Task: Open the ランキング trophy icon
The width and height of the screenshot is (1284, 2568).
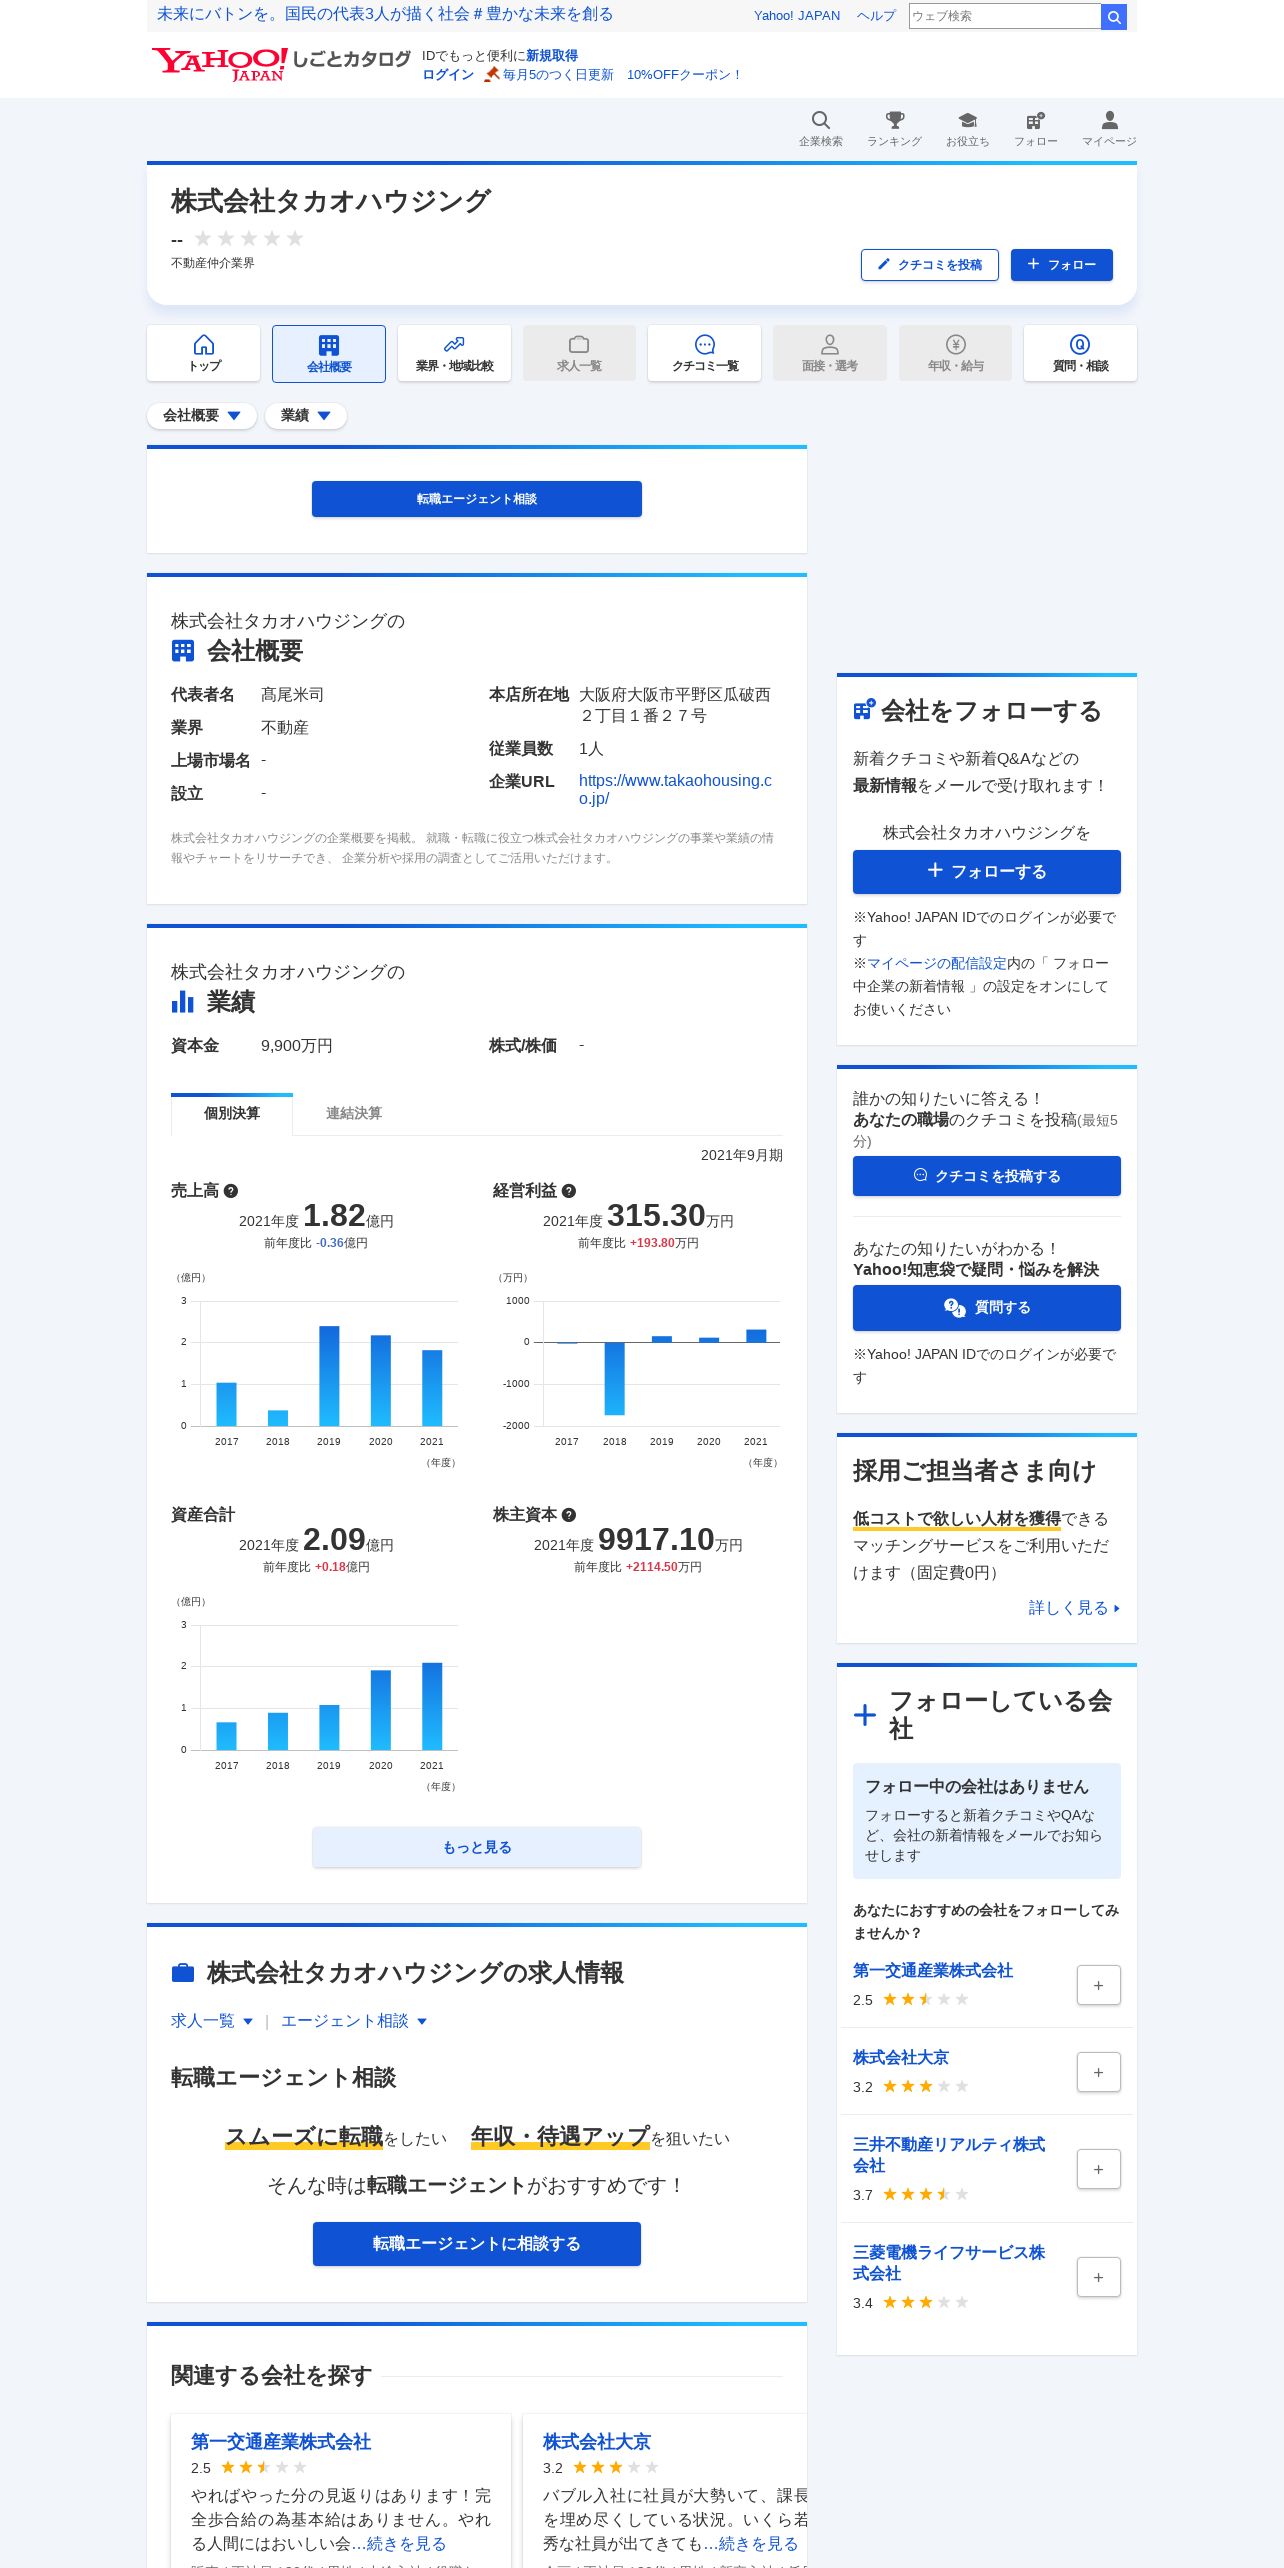Action: (x=894, y=128)
